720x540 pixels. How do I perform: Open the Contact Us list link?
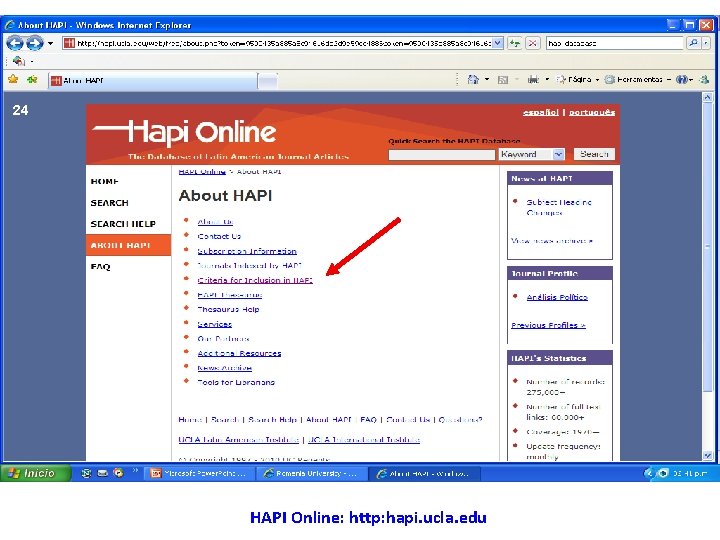[219, 236]
